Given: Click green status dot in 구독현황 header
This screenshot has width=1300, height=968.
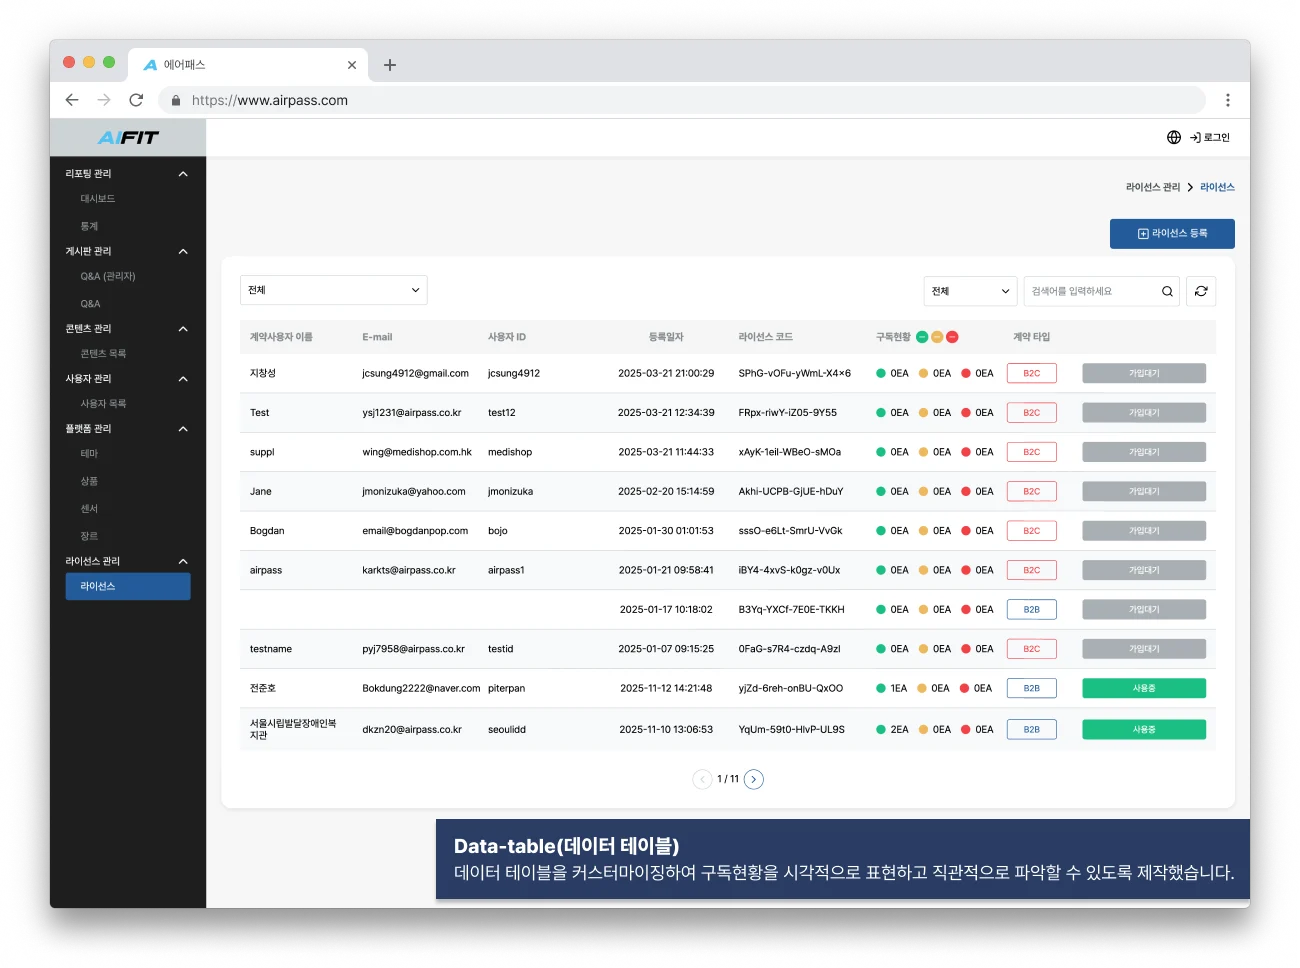Looking at the screenshot, I should click(x=922, y=337).
